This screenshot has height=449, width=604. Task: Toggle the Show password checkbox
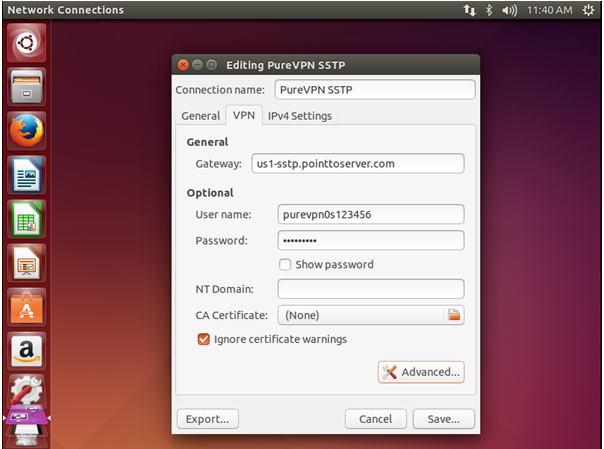pos(285,265)
